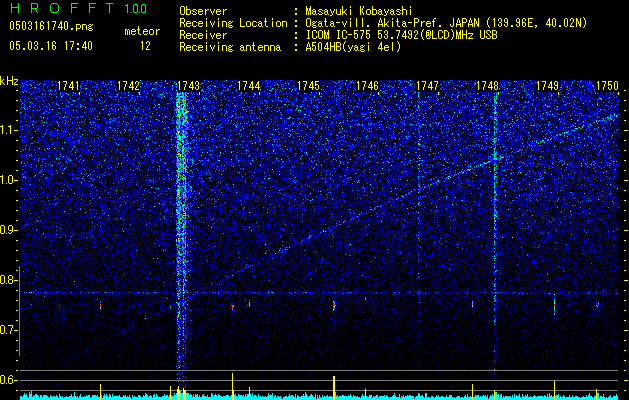Viewport: 629px width, 400px height.
Task: Click the HROFFT program title text
Action: pyautogui.click(x=62, y=7)
